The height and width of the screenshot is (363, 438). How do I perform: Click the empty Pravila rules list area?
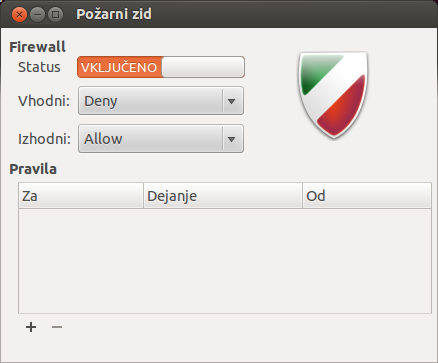coord(225,261)
